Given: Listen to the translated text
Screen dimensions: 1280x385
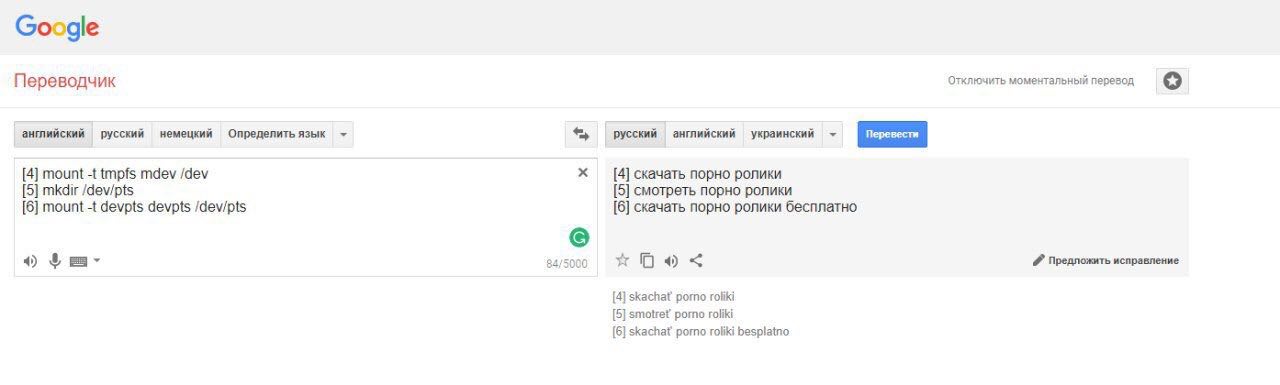Looking at the screenshot, I should 671,260.
